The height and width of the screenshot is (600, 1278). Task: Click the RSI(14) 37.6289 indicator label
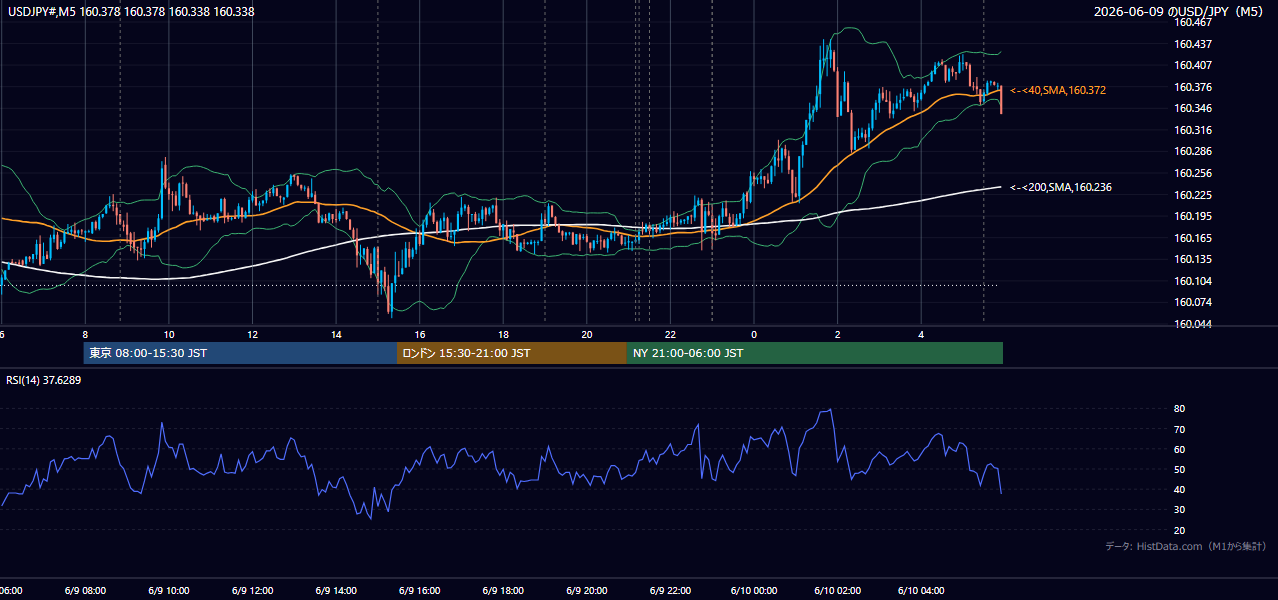(x=44, y=380)
